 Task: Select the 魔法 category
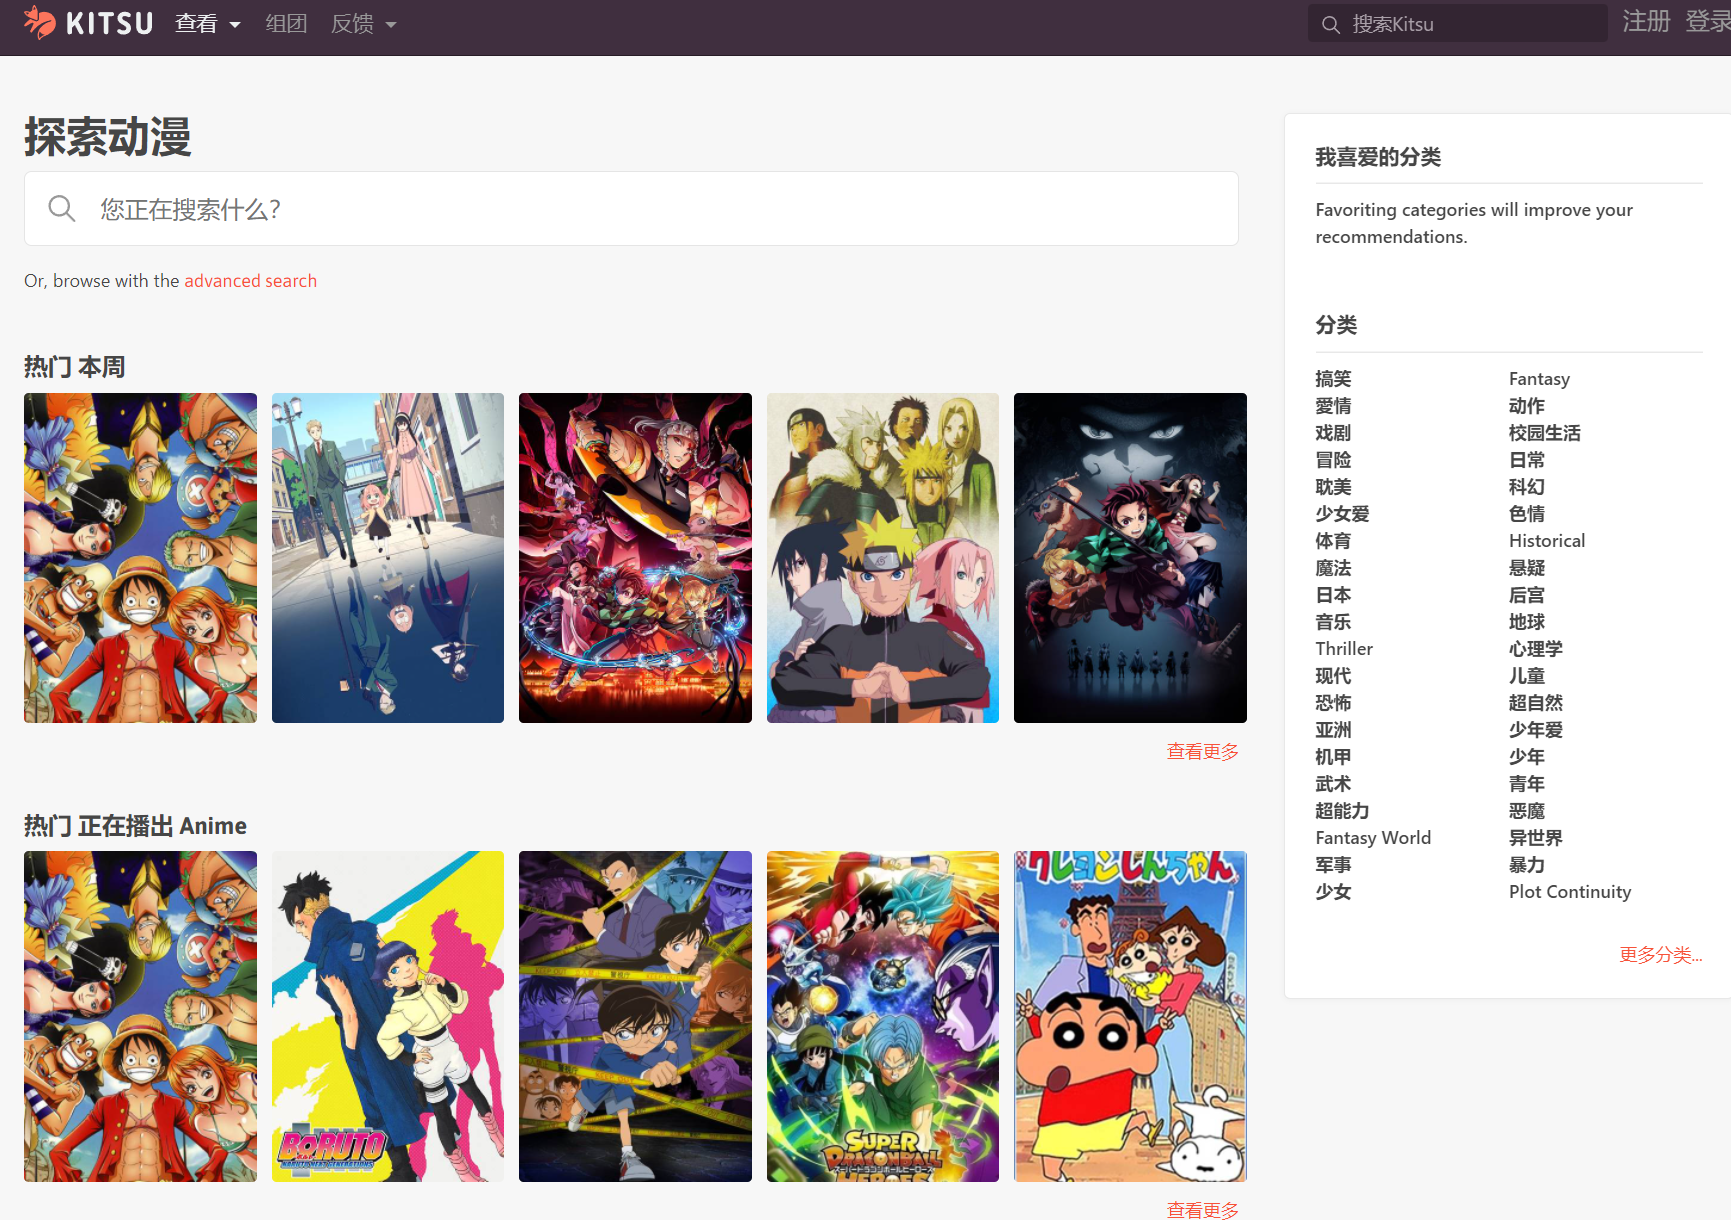pos(1333,568)
